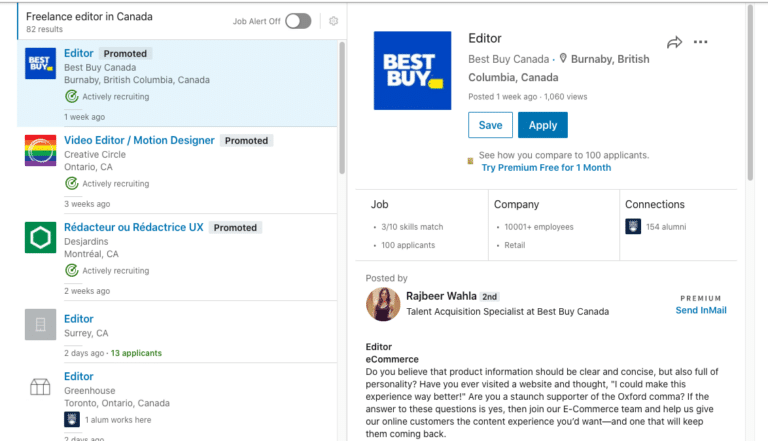Open Rédacteur ou Rédactrice UX job listing
The width and height of the screenshot is (768, 441).
tap(134, 227)
